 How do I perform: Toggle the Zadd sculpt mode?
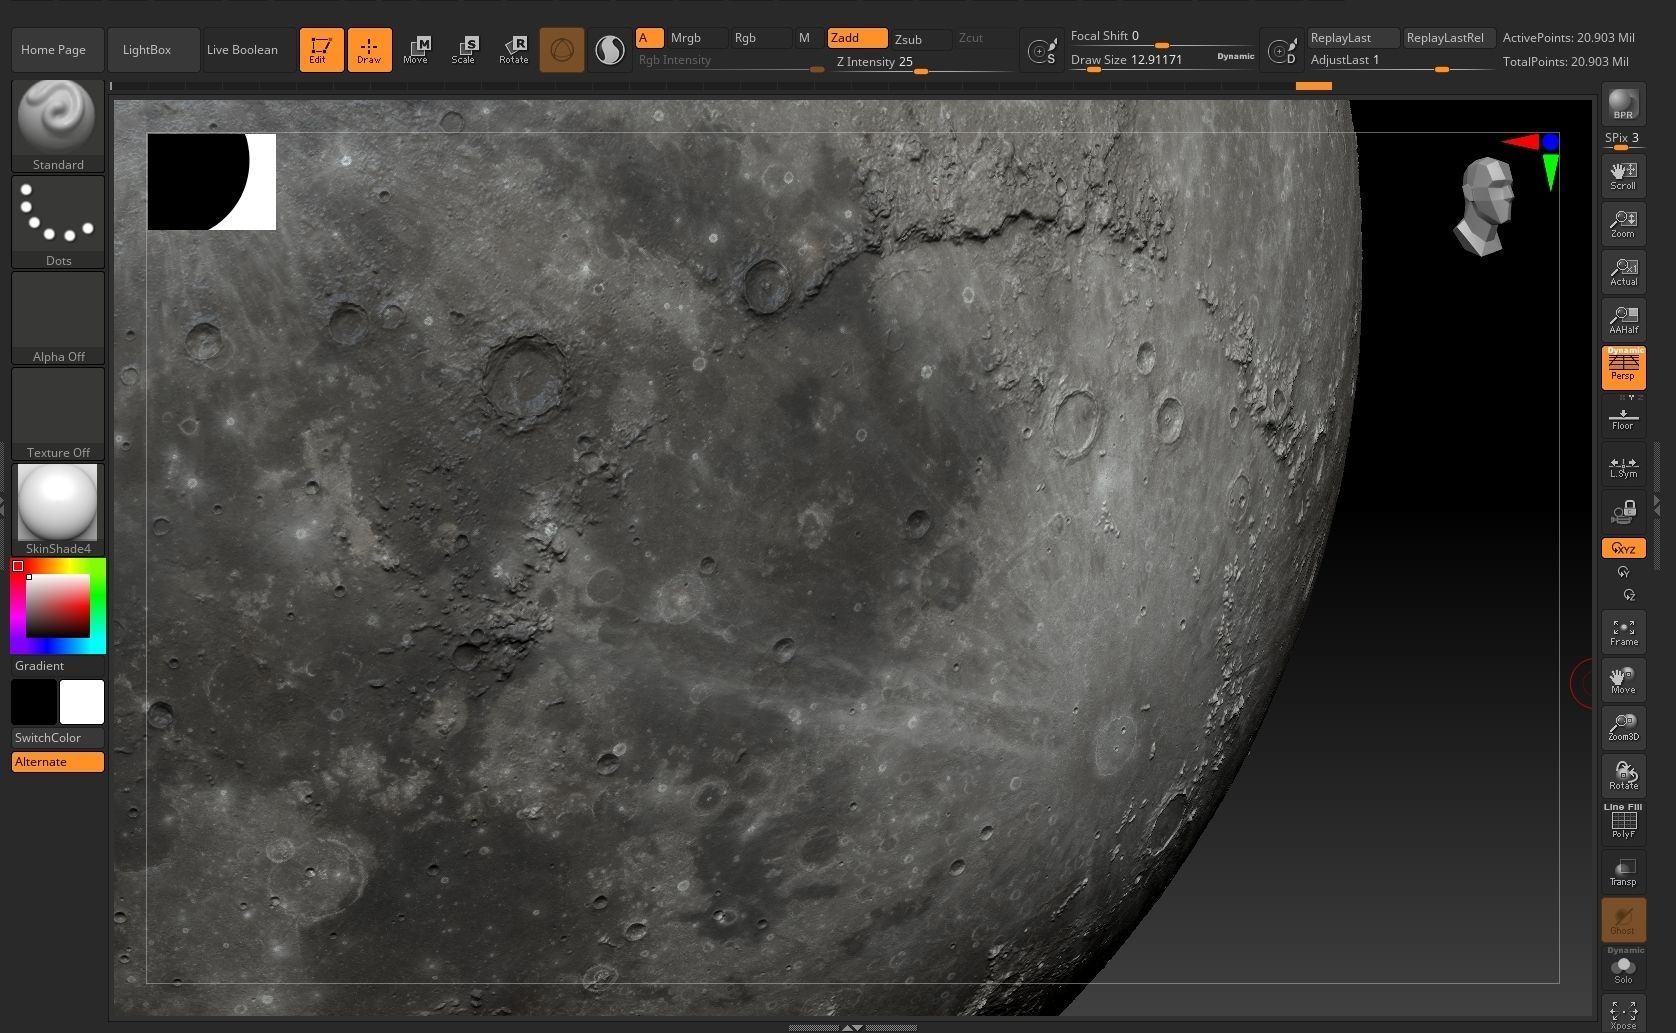pos(857,38)
